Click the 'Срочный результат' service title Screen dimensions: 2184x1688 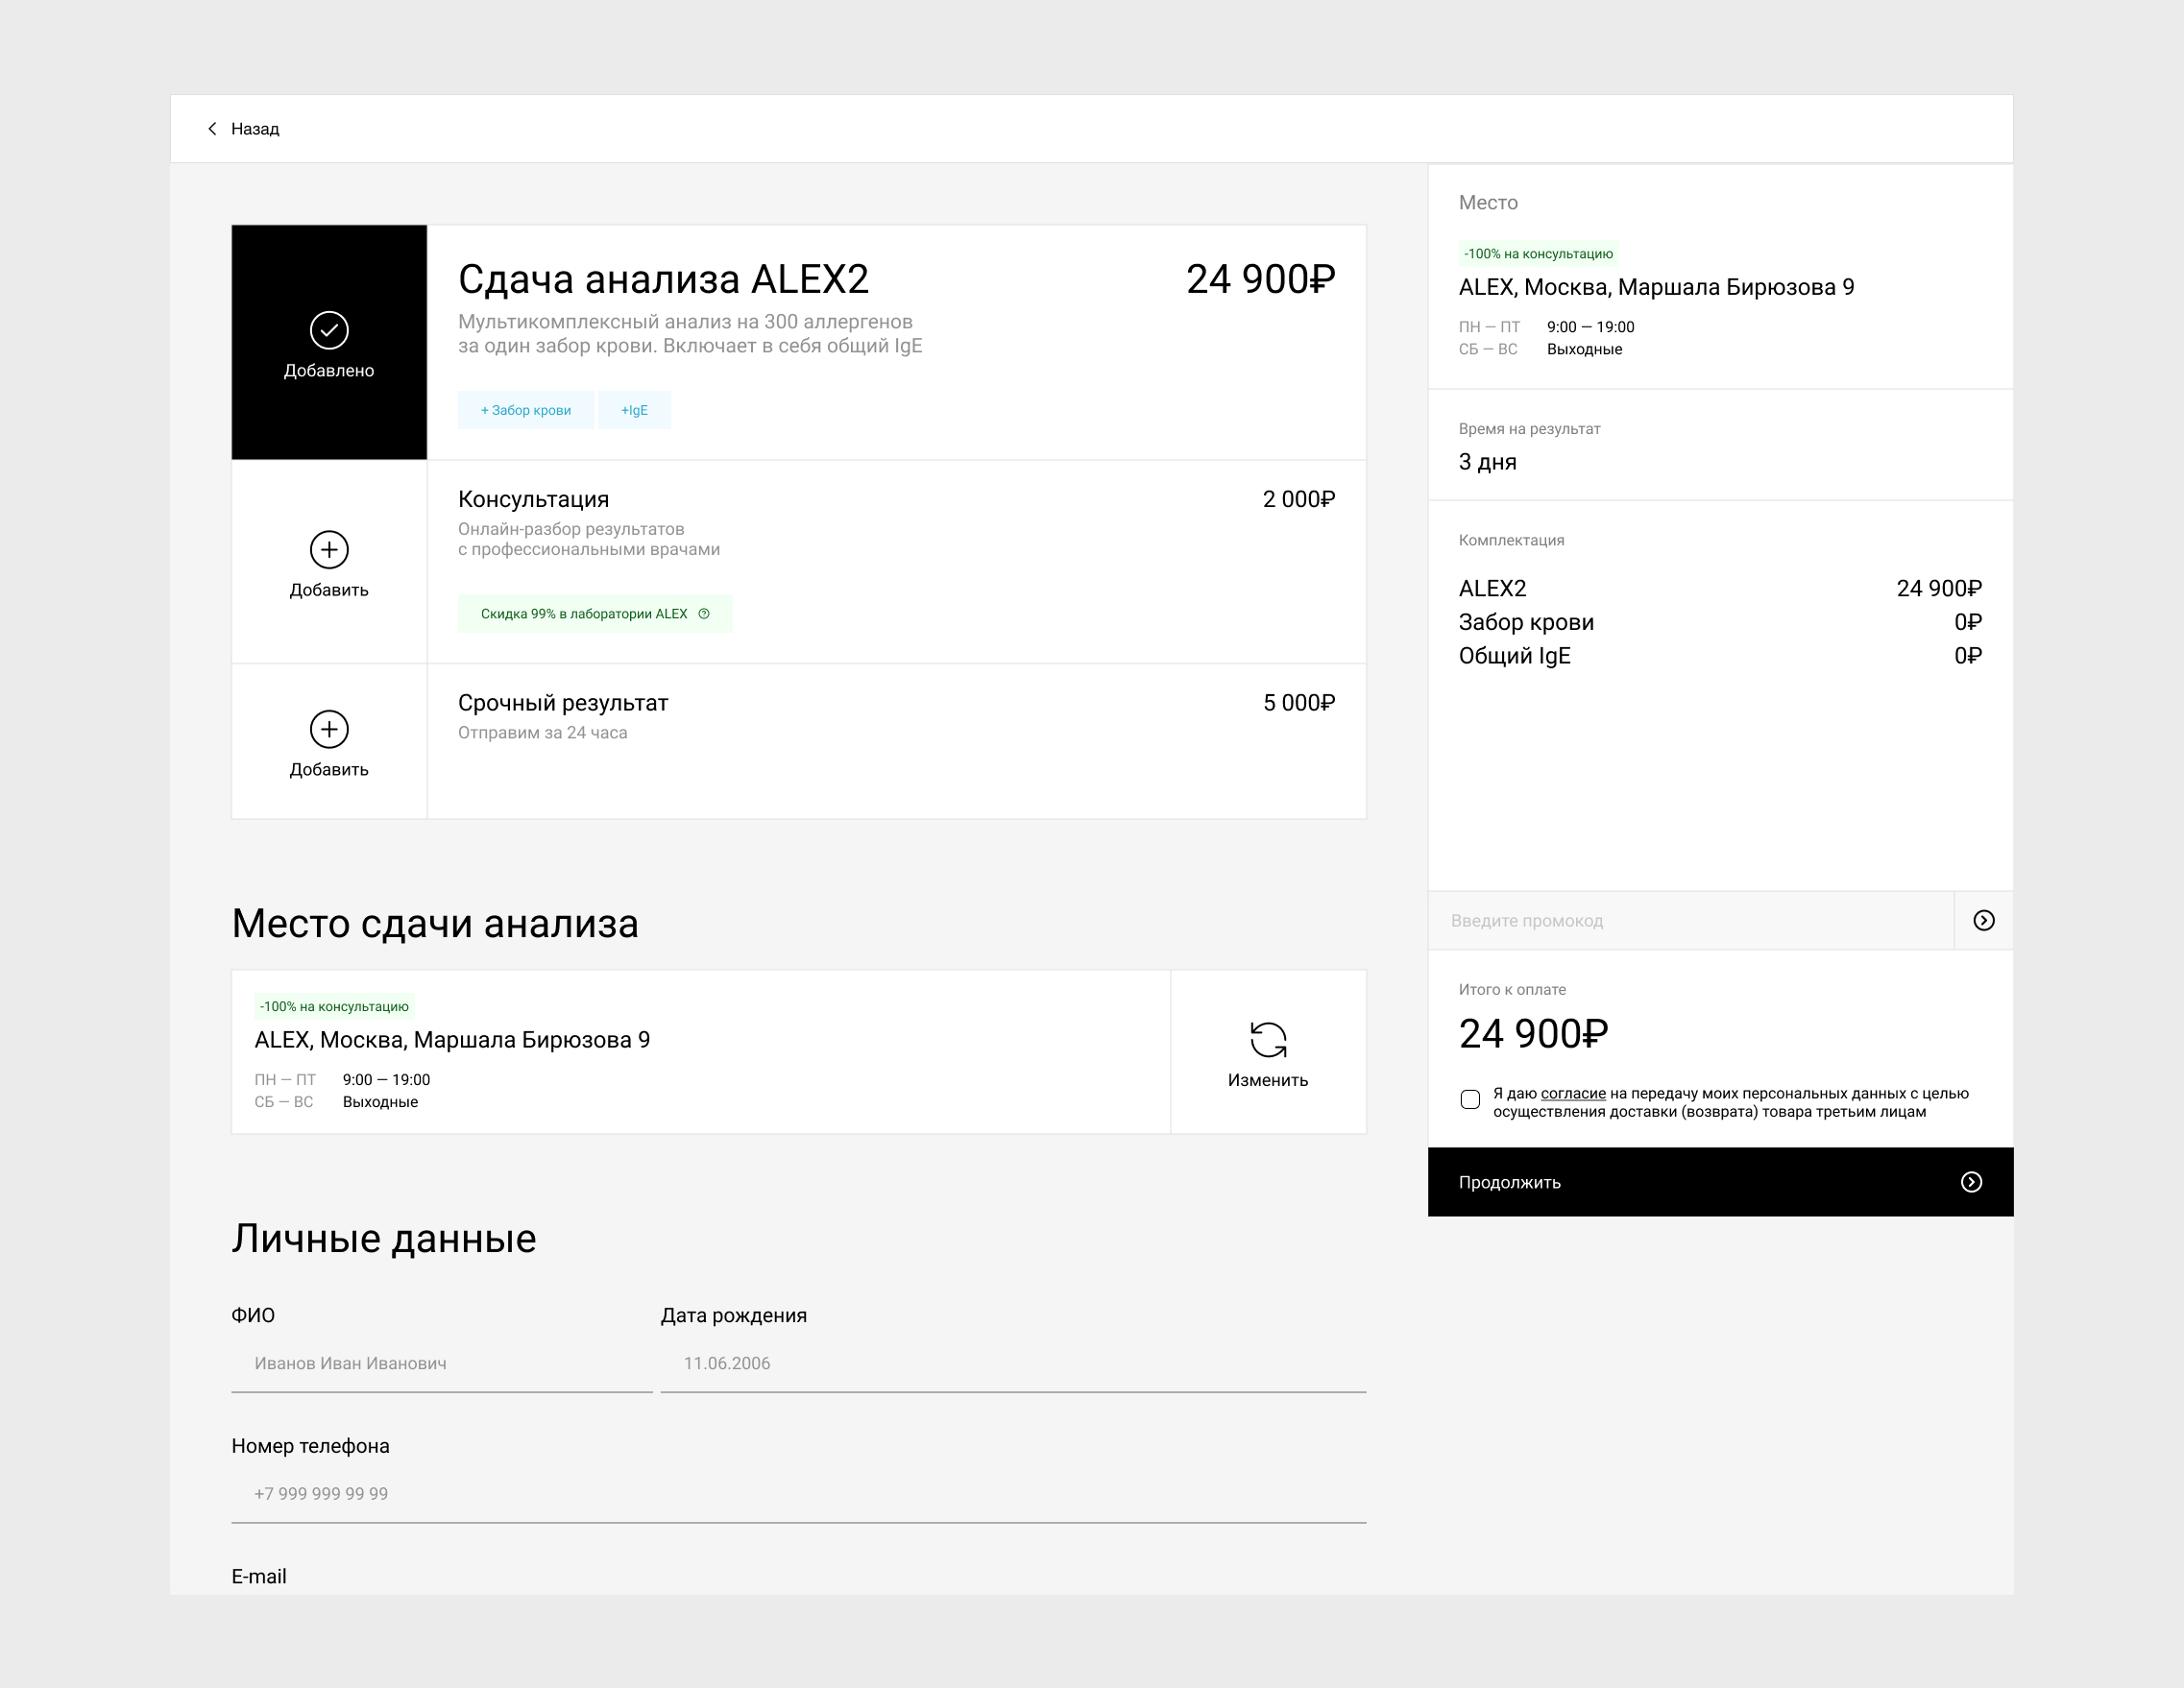tap(563, 703)
